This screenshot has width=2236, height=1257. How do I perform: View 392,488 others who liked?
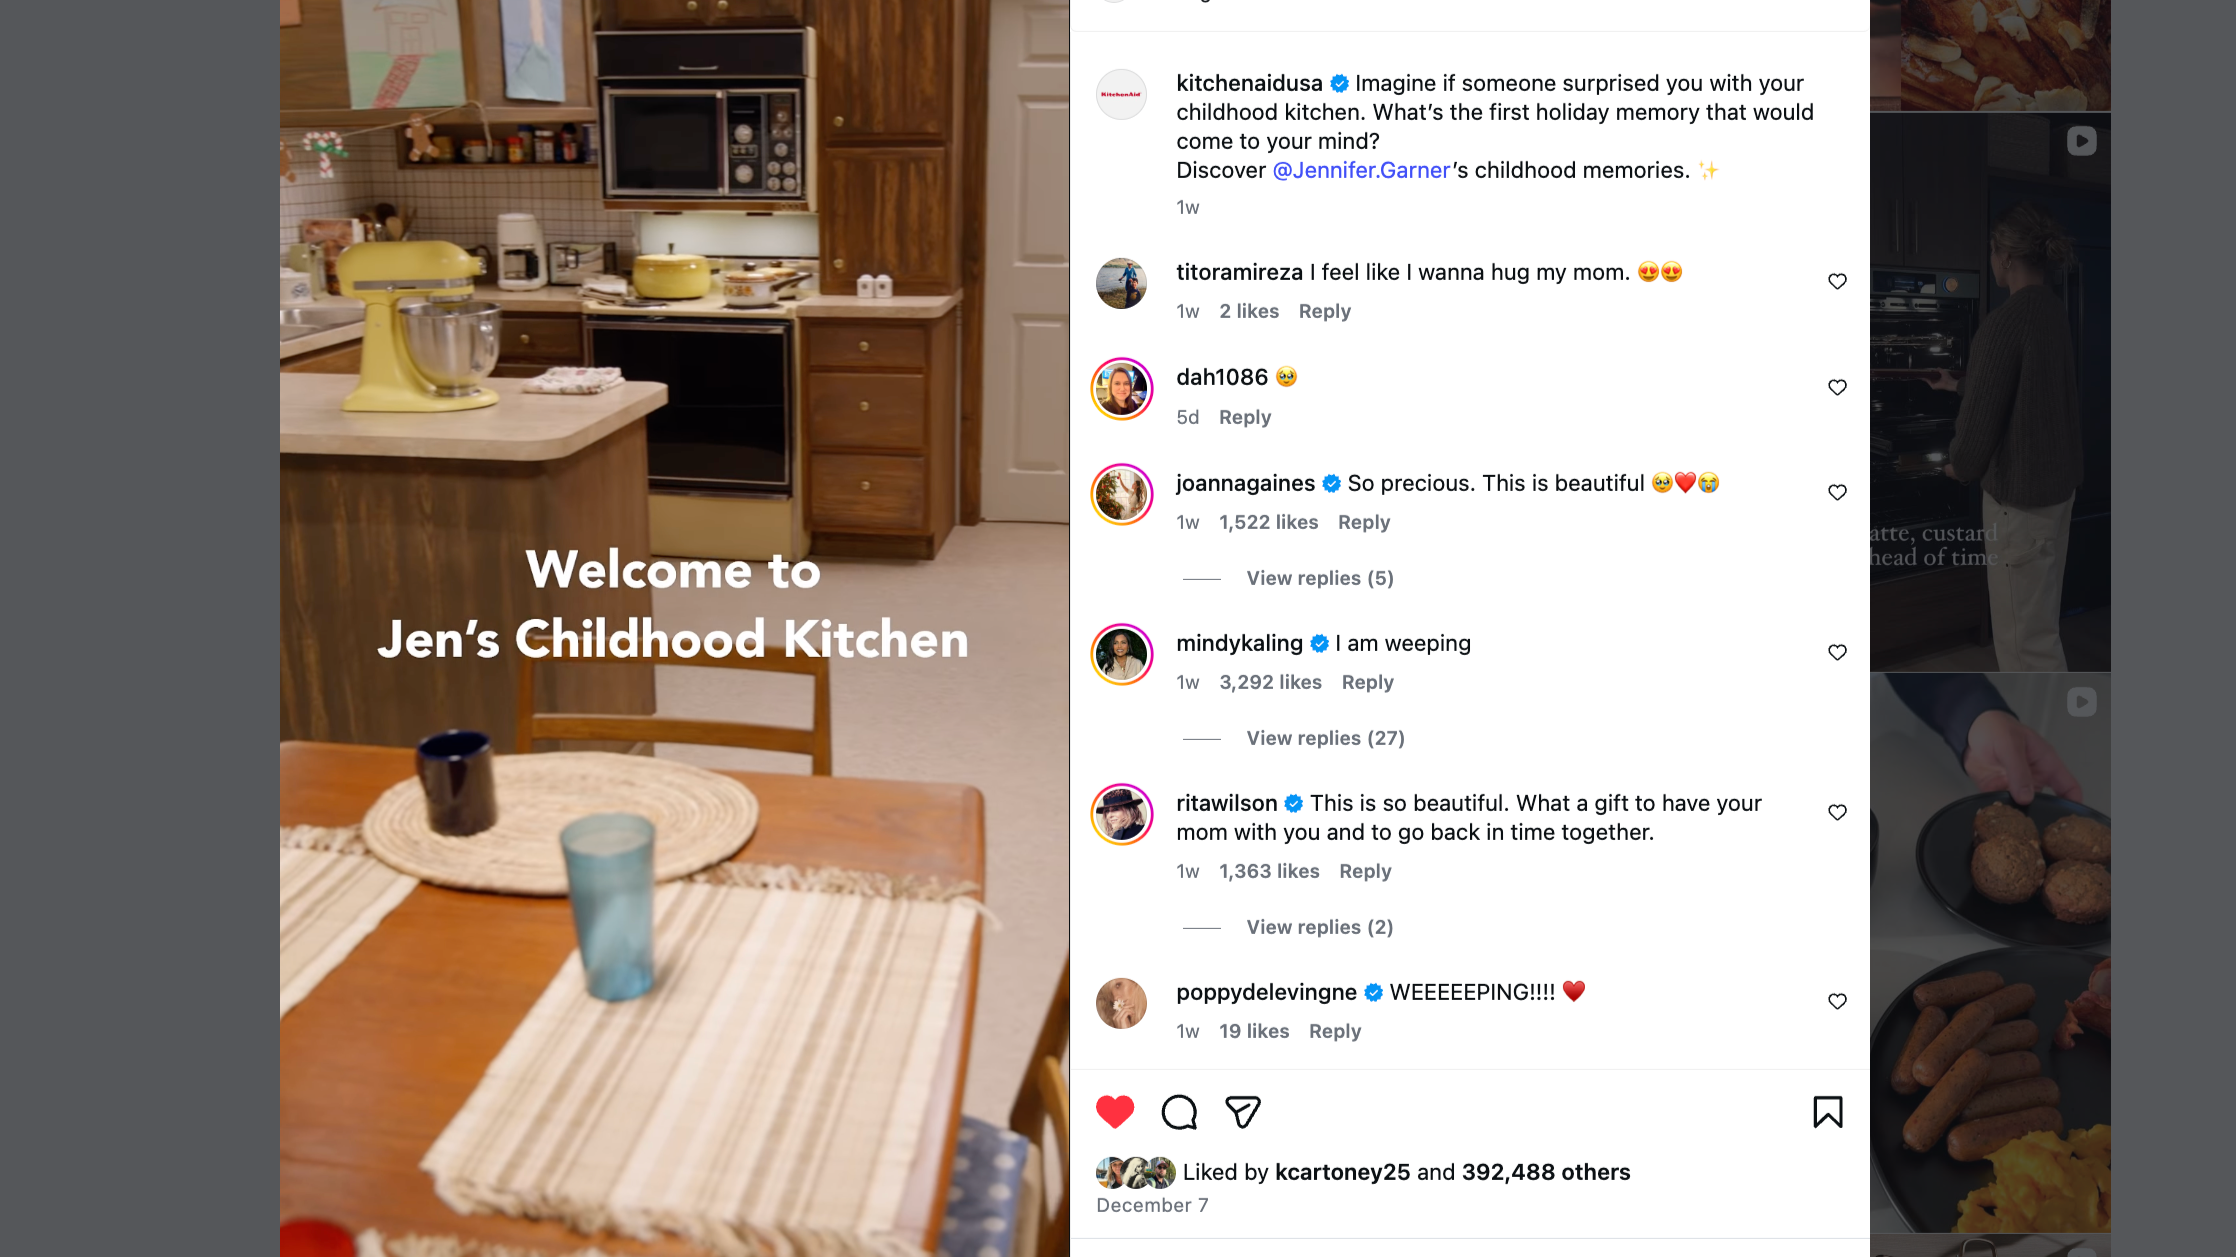[1545, 1172]
